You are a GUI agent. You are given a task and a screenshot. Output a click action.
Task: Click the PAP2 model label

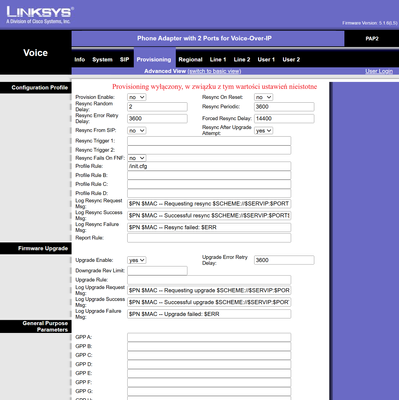(372, 39)
